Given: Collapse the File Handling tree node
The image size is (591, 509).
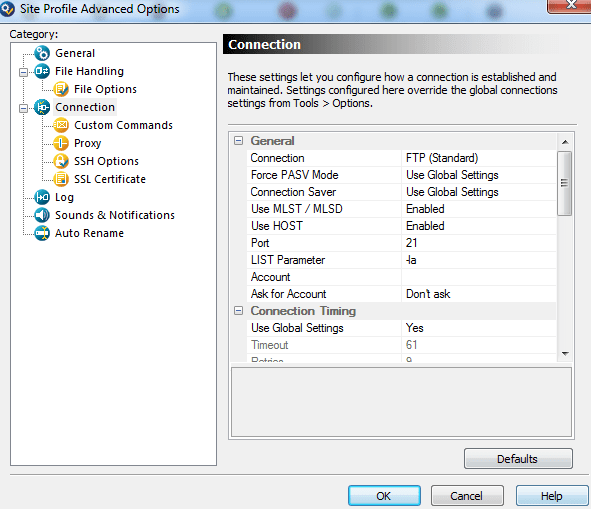Looking at the screenshot, I should [23, 72].
